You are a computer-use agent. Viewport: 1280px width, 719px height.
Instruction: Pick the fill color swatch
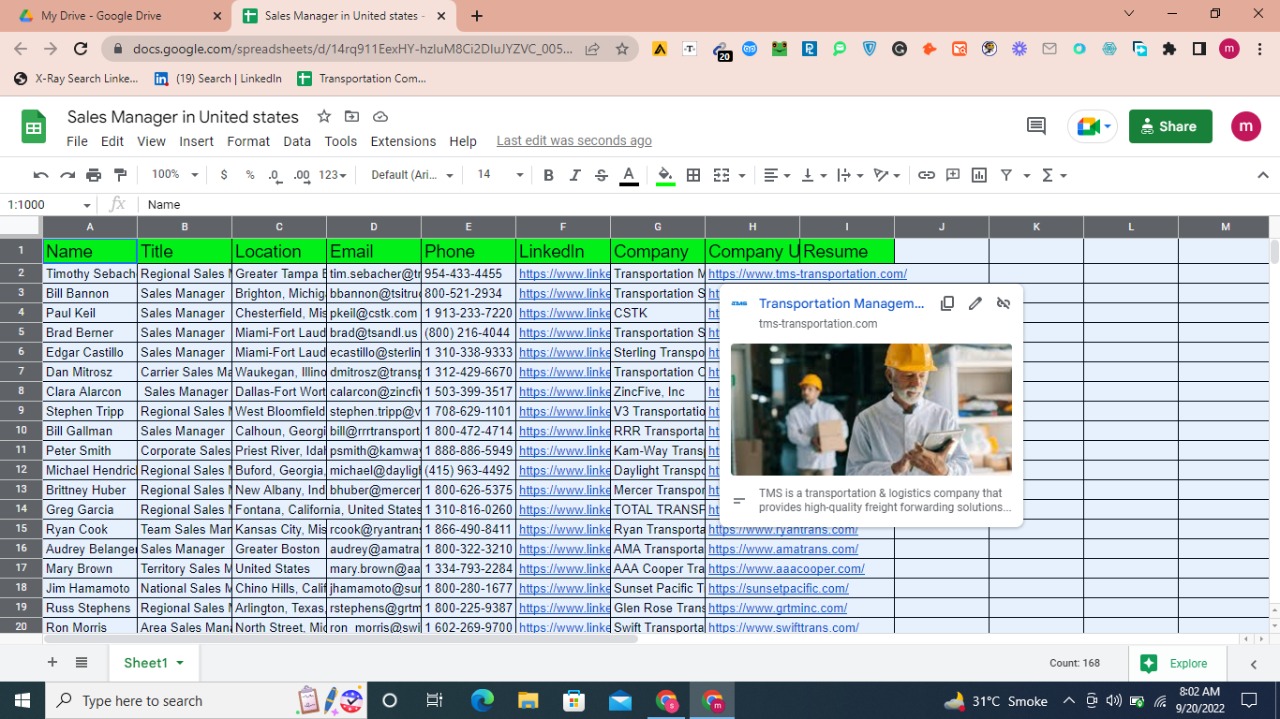click(665, 175)
